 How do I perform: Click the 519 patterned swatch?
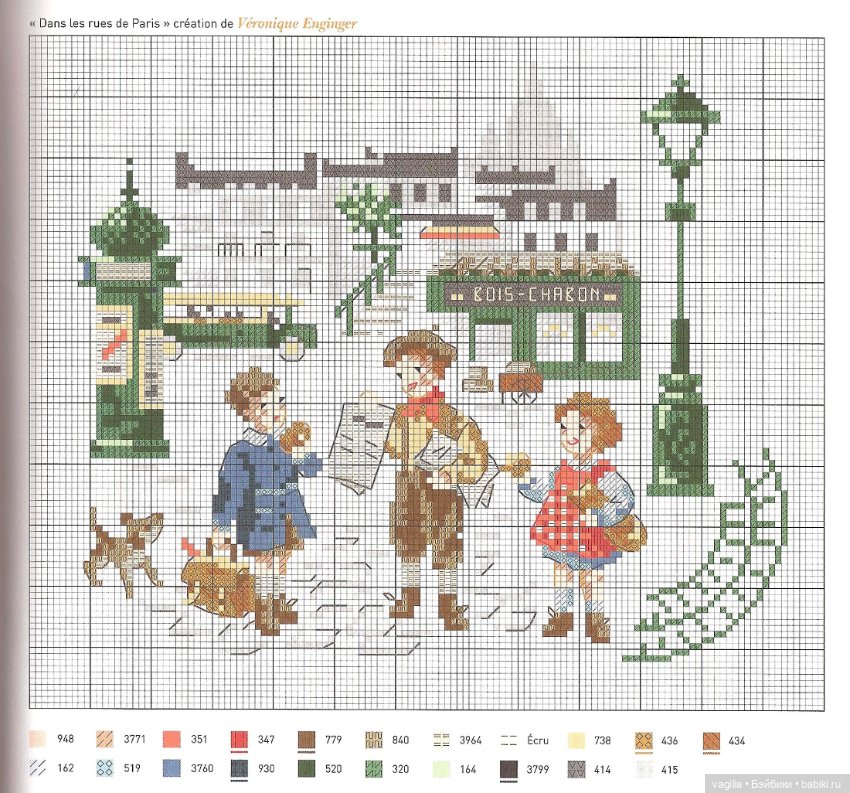click(x=105, y=769)
